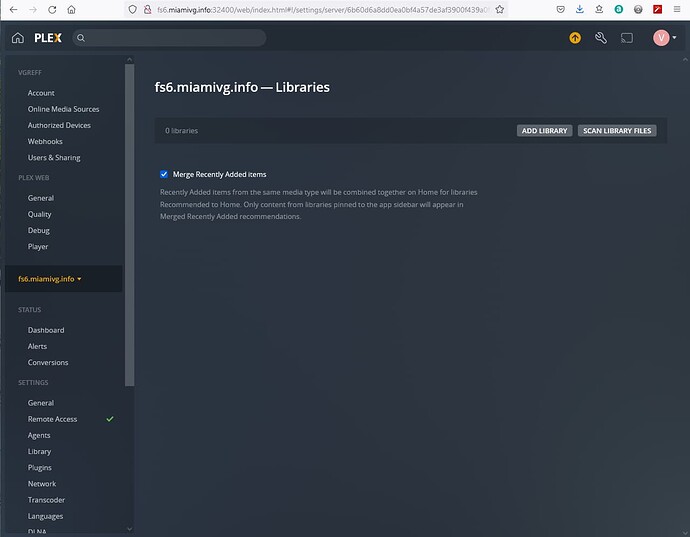This screenshot has width=690, height=537.
Task: Click sidebar scroll-down arrow
Action: pyautogui.click(x=129, y=529)
